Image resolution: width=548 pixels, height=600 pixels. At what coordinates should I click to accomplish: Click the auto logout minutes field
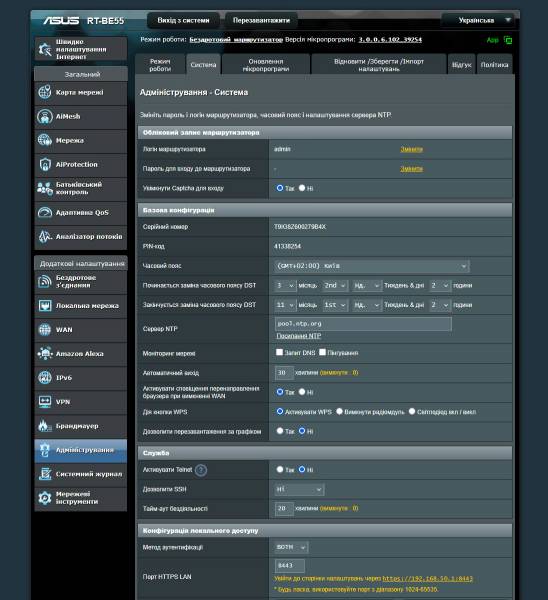click(284, 373)
